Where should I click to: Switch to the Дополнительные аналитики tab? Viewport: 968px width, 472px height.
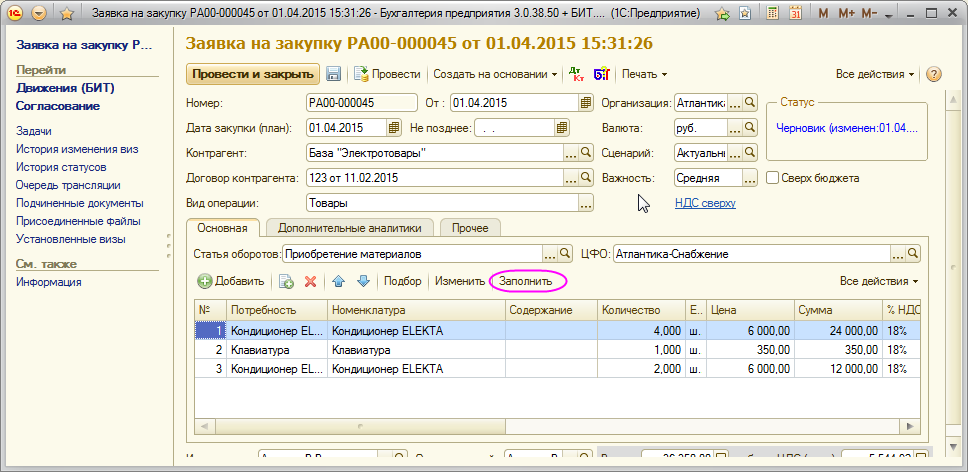coord(349,228)
